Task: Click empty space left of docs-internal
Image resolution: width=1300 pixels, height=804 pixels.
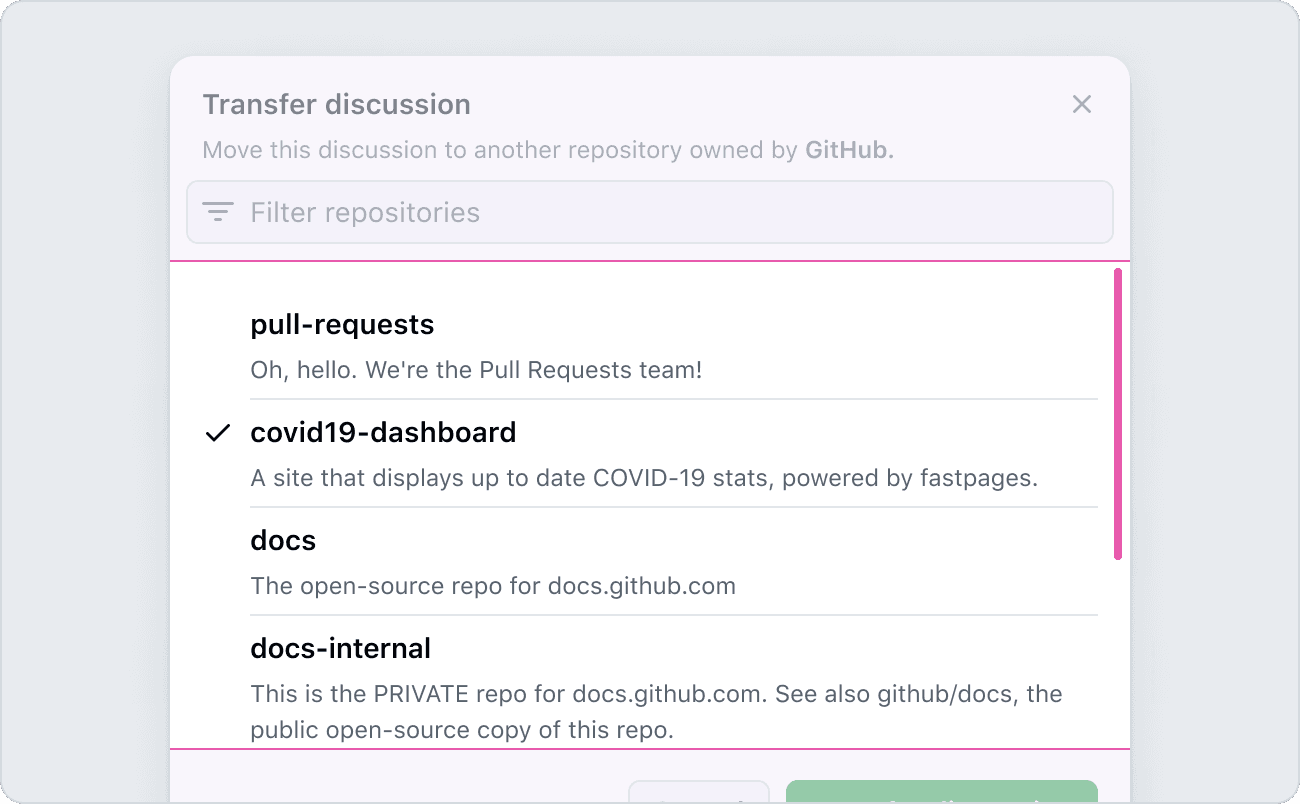Action: (218, 649)
